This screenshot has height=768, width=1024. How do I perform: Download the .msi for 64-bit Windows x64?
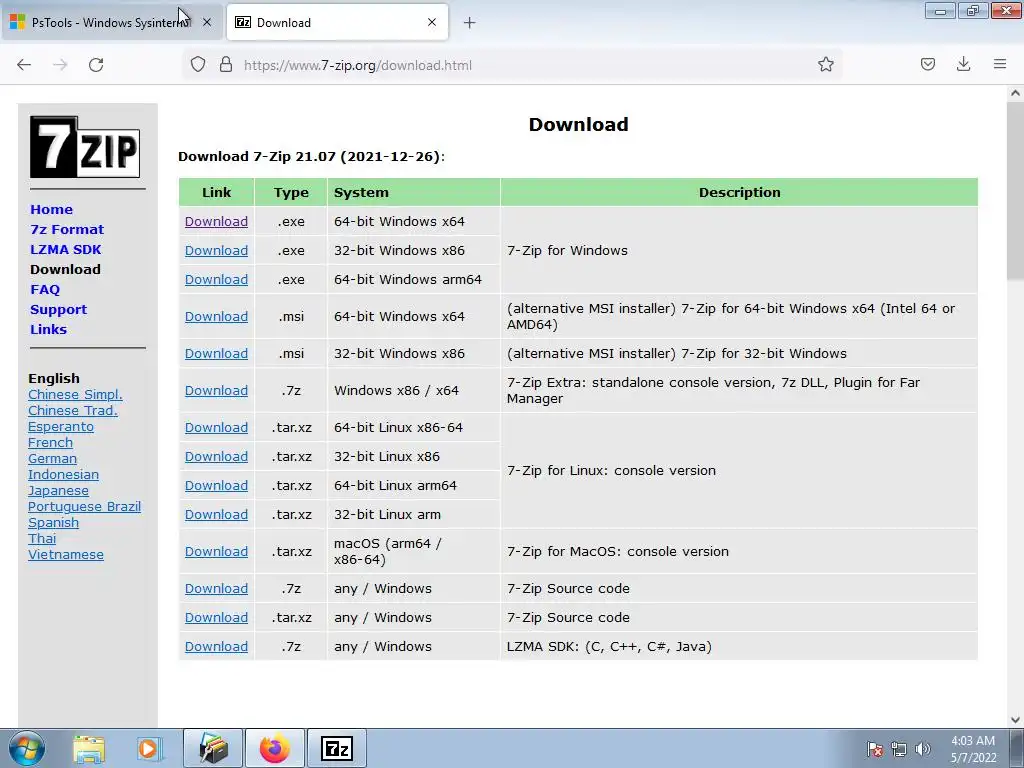[216, 317]
